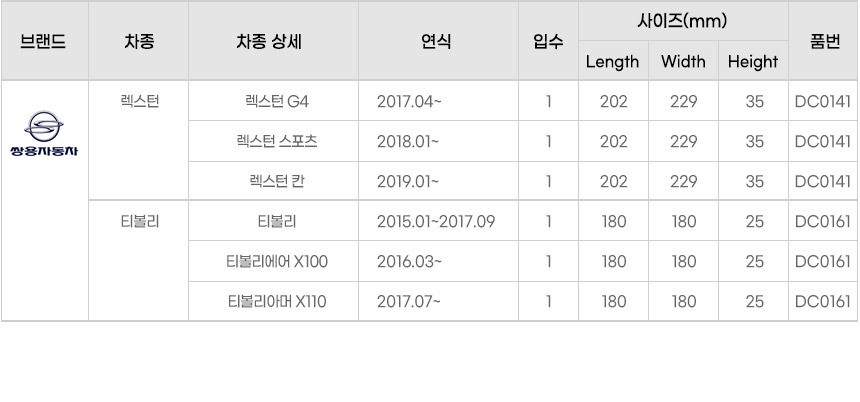This screenshot has width=860, height=402.
Task: Click part number DC0141 for 렉스턴 G4
Action: click(x=822, y=101)
